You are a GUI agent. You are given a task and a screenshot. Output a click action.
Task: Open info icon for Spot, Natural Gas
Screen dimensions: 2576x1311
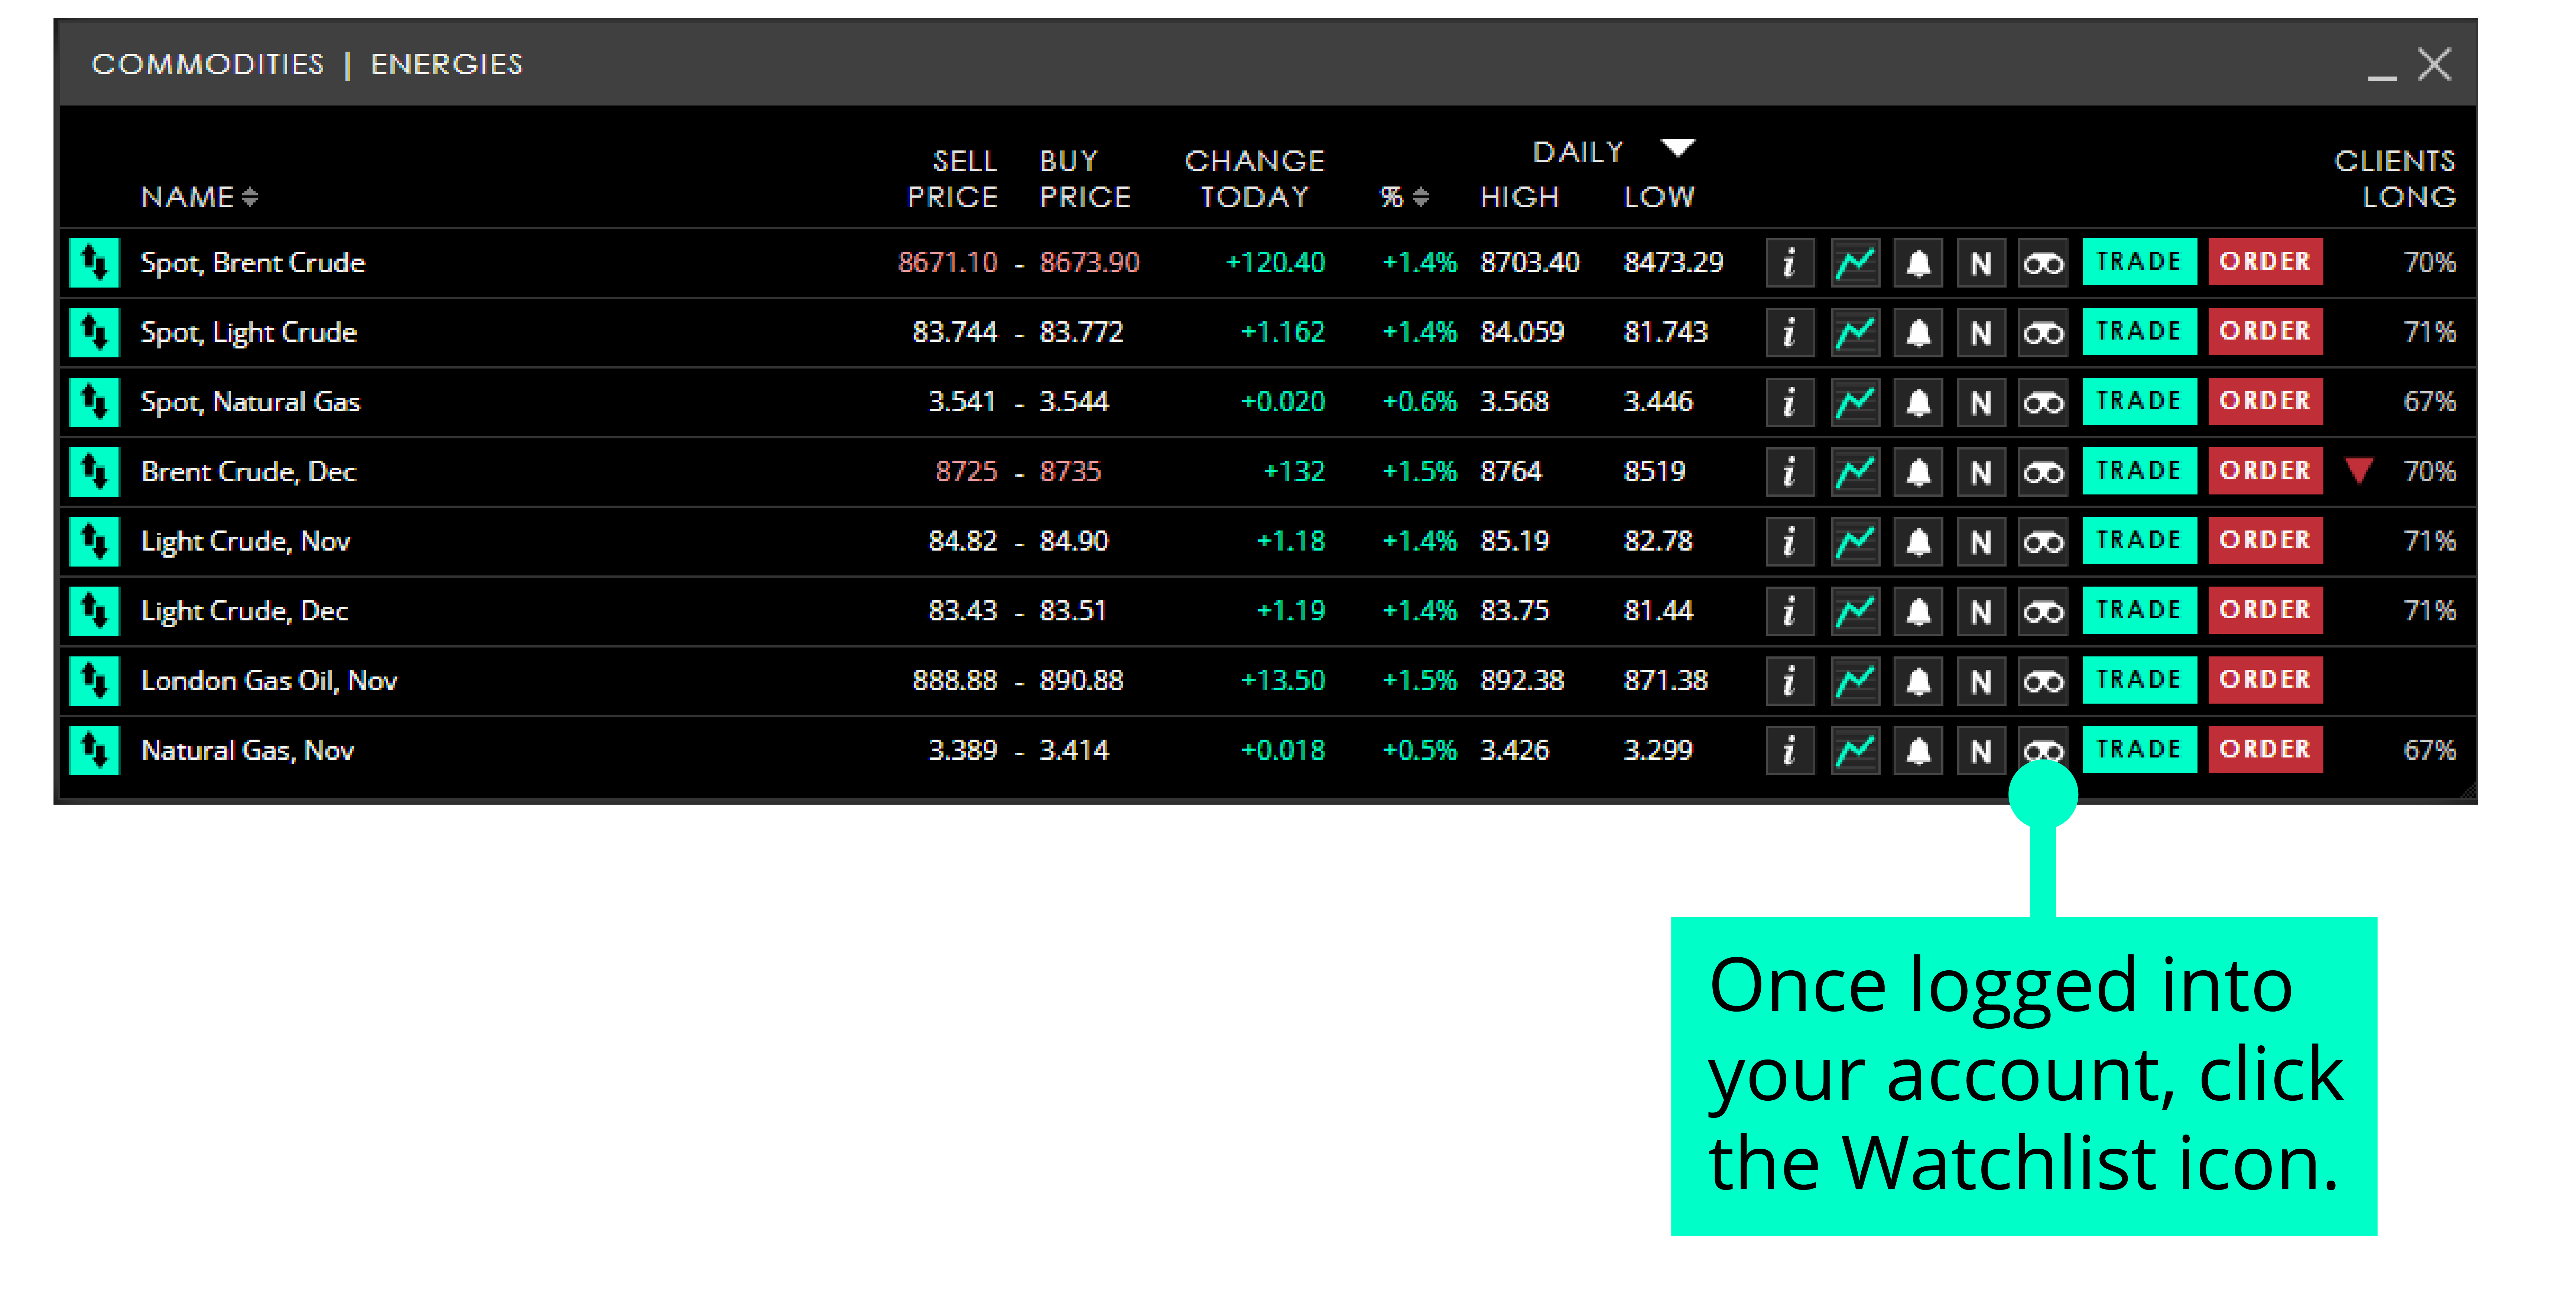click(1790, 402)
